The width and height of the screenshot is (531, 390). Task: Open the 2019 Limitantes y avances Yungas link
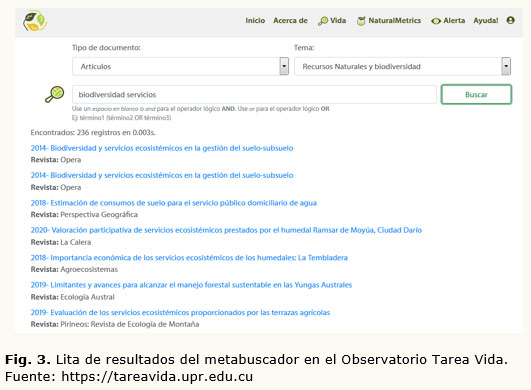[191, 285]
